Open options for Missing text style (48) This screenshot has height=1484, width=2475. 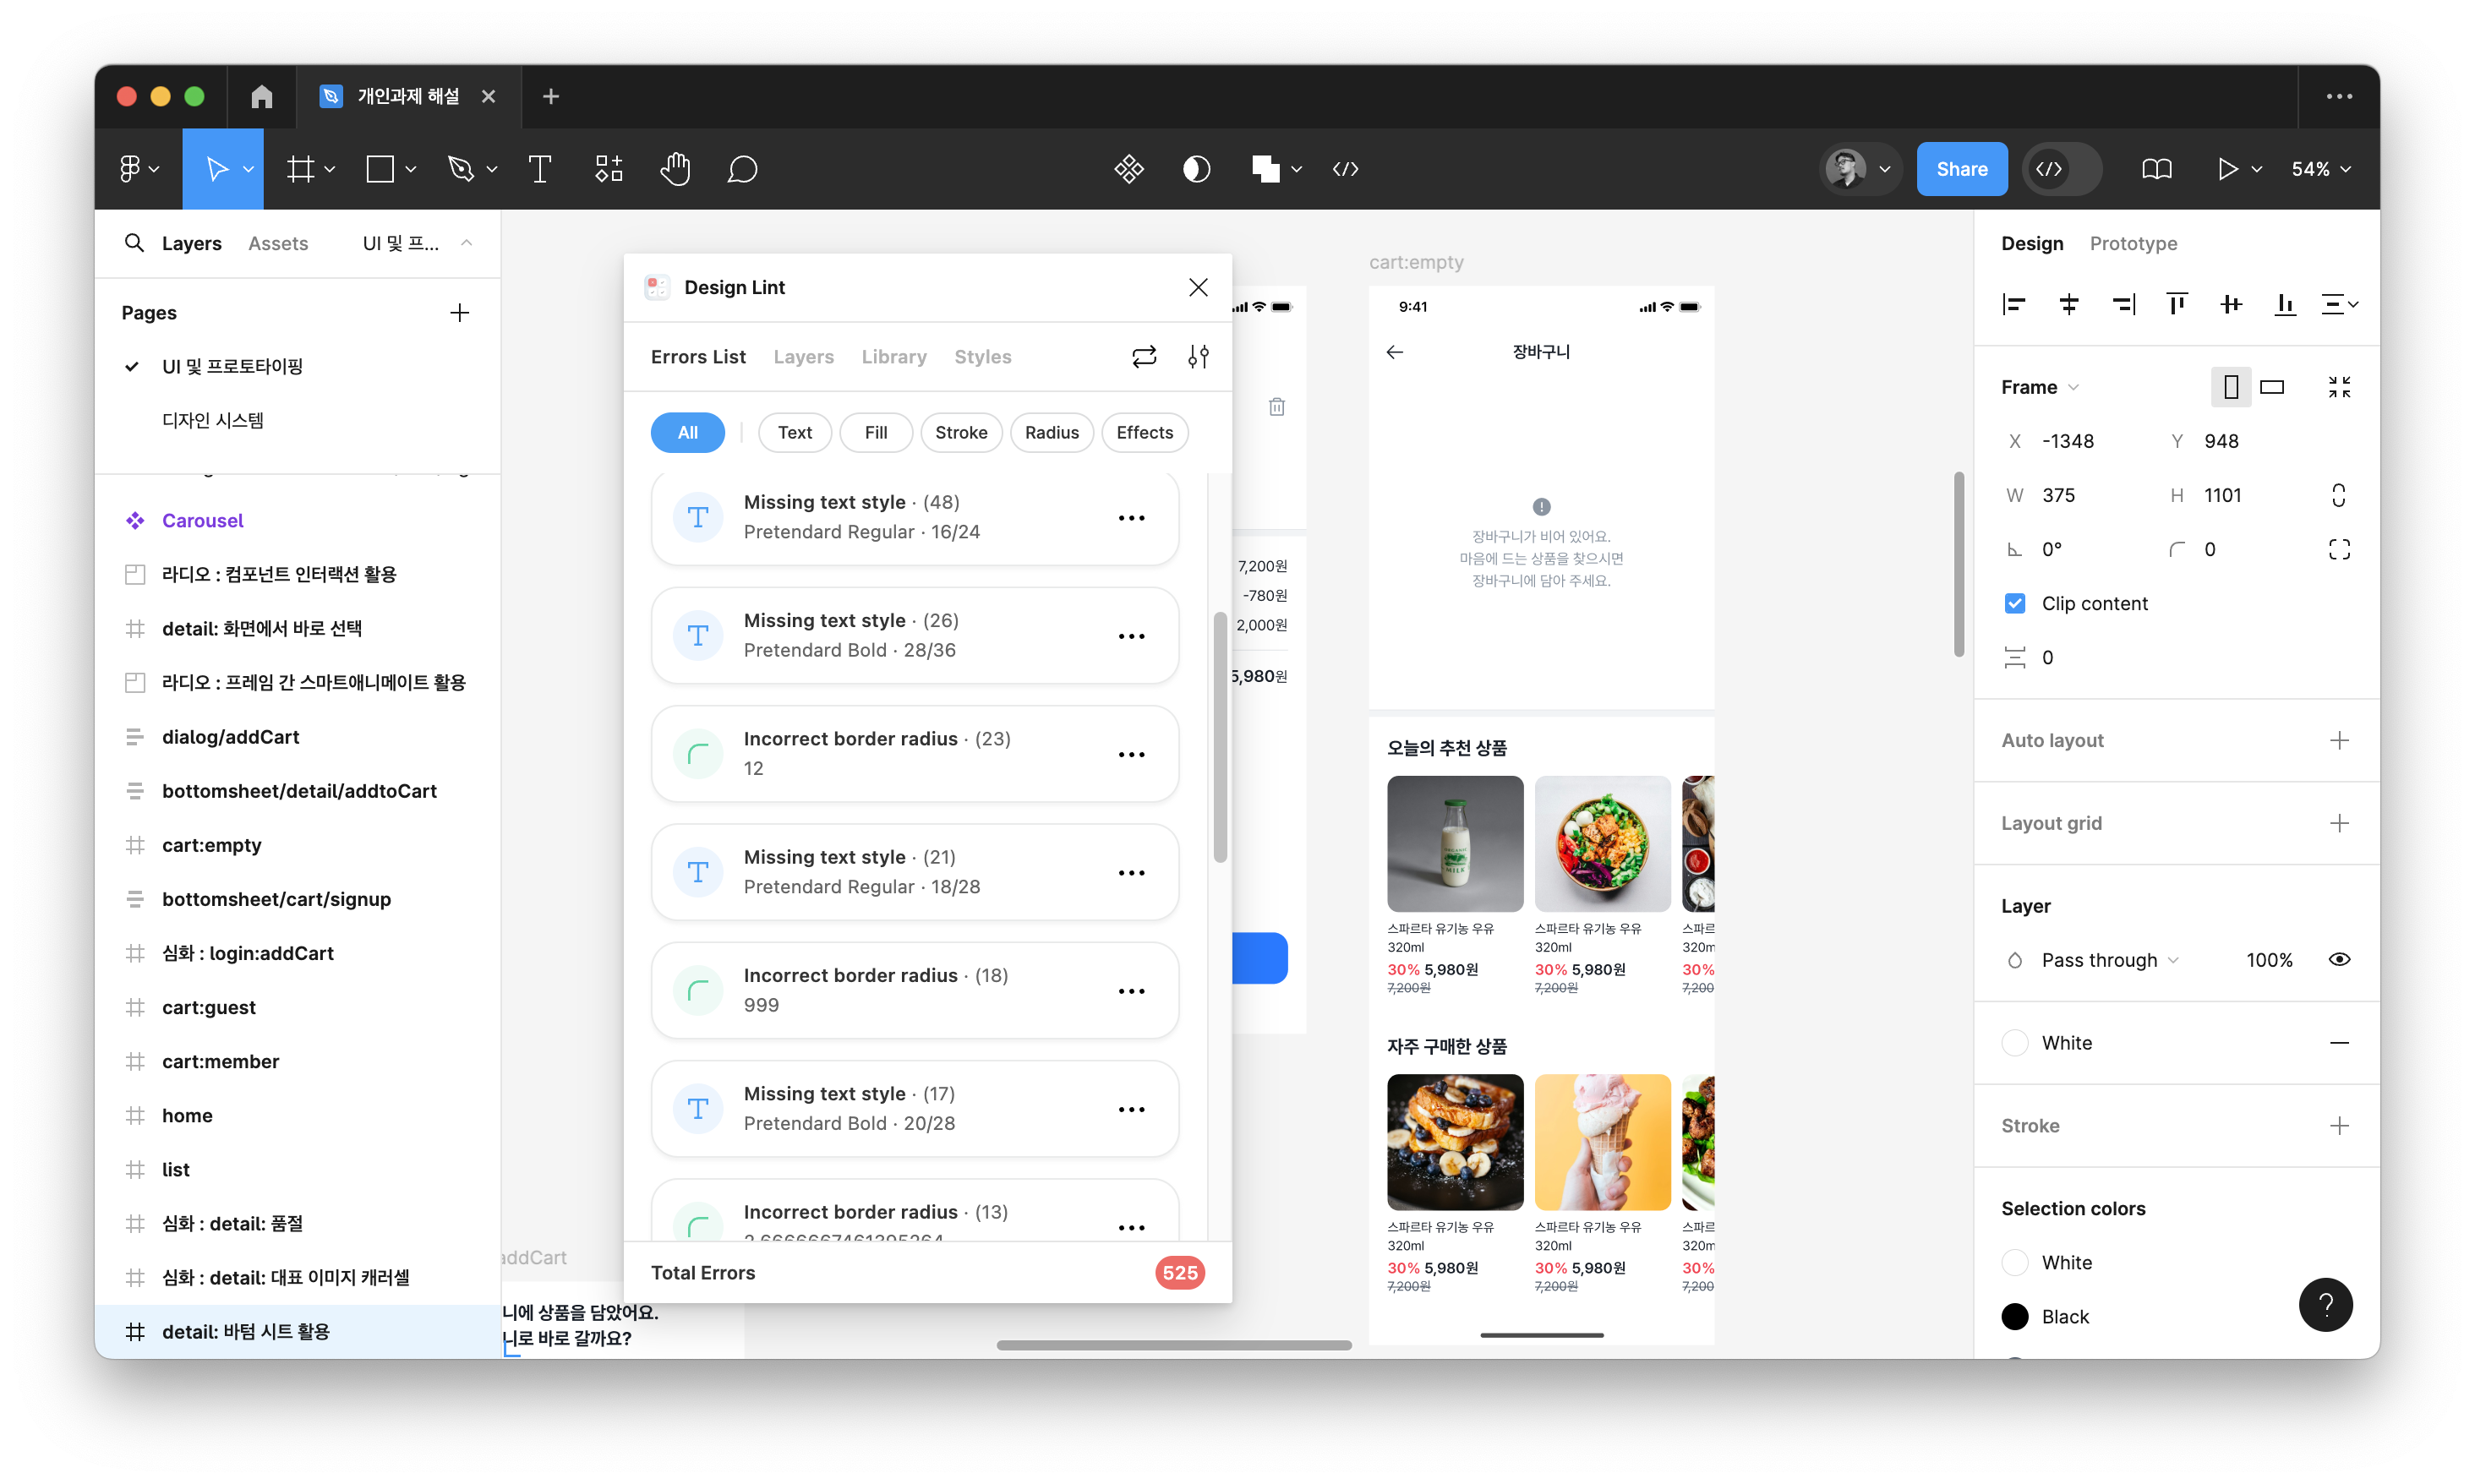coord(1131,518)
